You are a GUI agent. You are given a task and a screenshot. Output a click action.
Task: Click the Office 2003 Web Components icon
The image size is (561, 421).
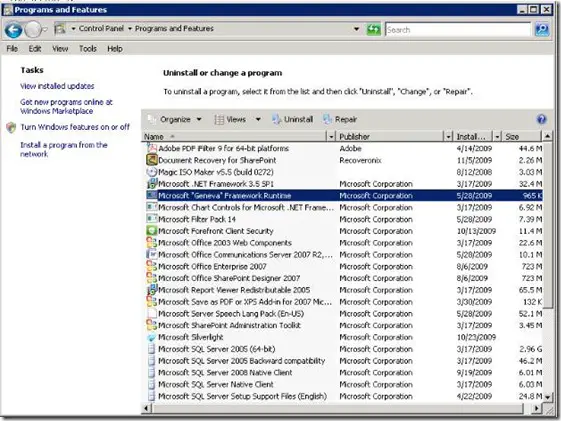(x=152, y=243)
